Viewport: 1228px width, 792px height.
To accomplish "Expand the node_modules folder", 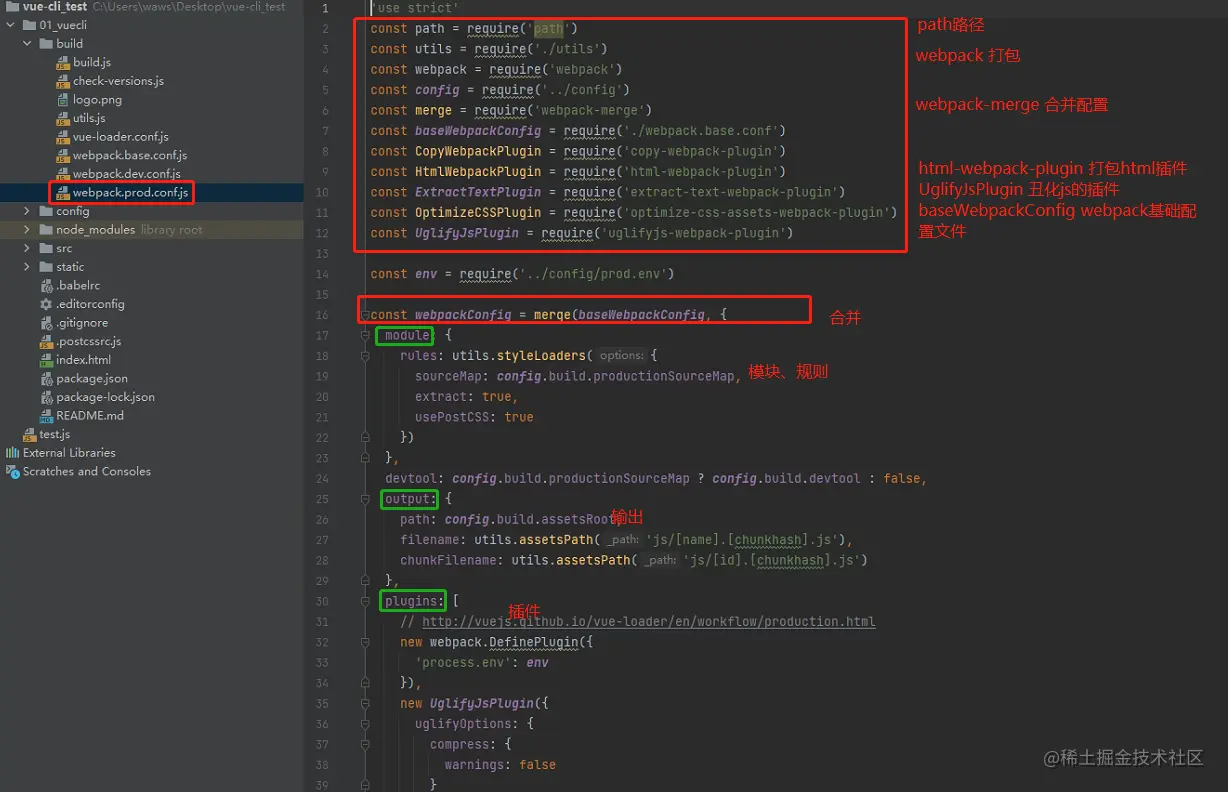I will pyautogui.click(x=28, y=230).
